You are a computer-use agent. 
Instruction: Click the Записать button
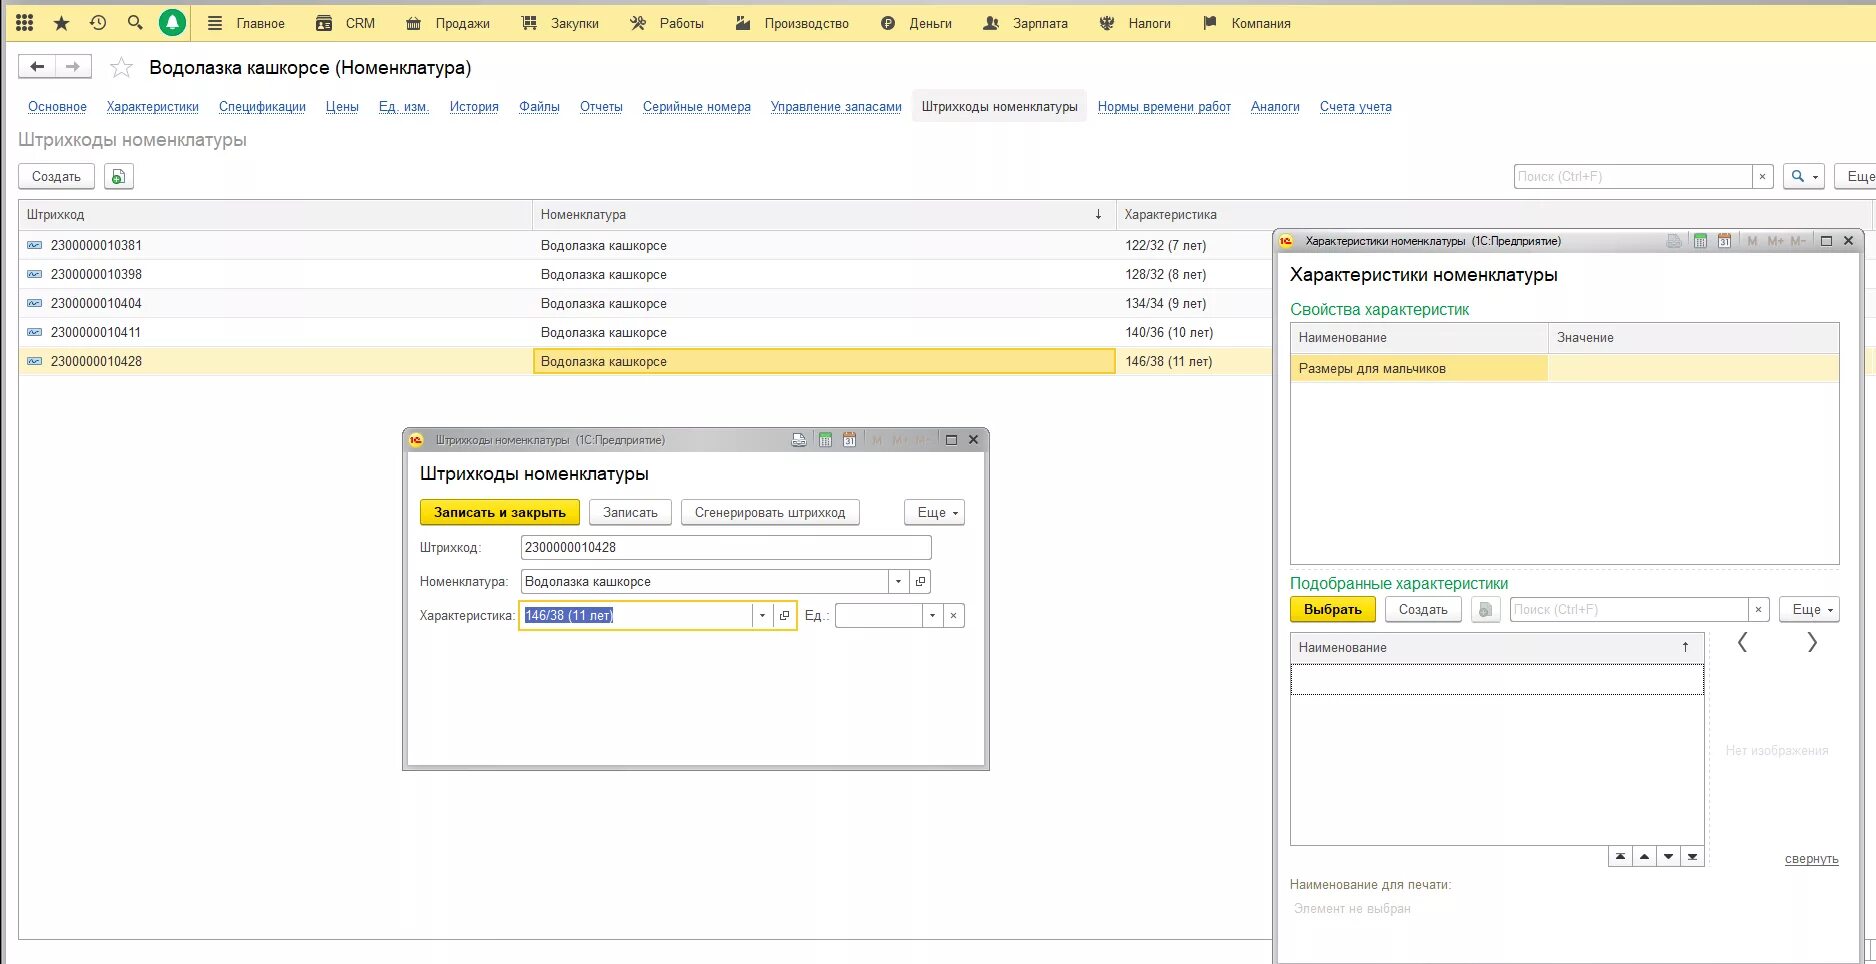pyautogui.click(x=630, y=513)
